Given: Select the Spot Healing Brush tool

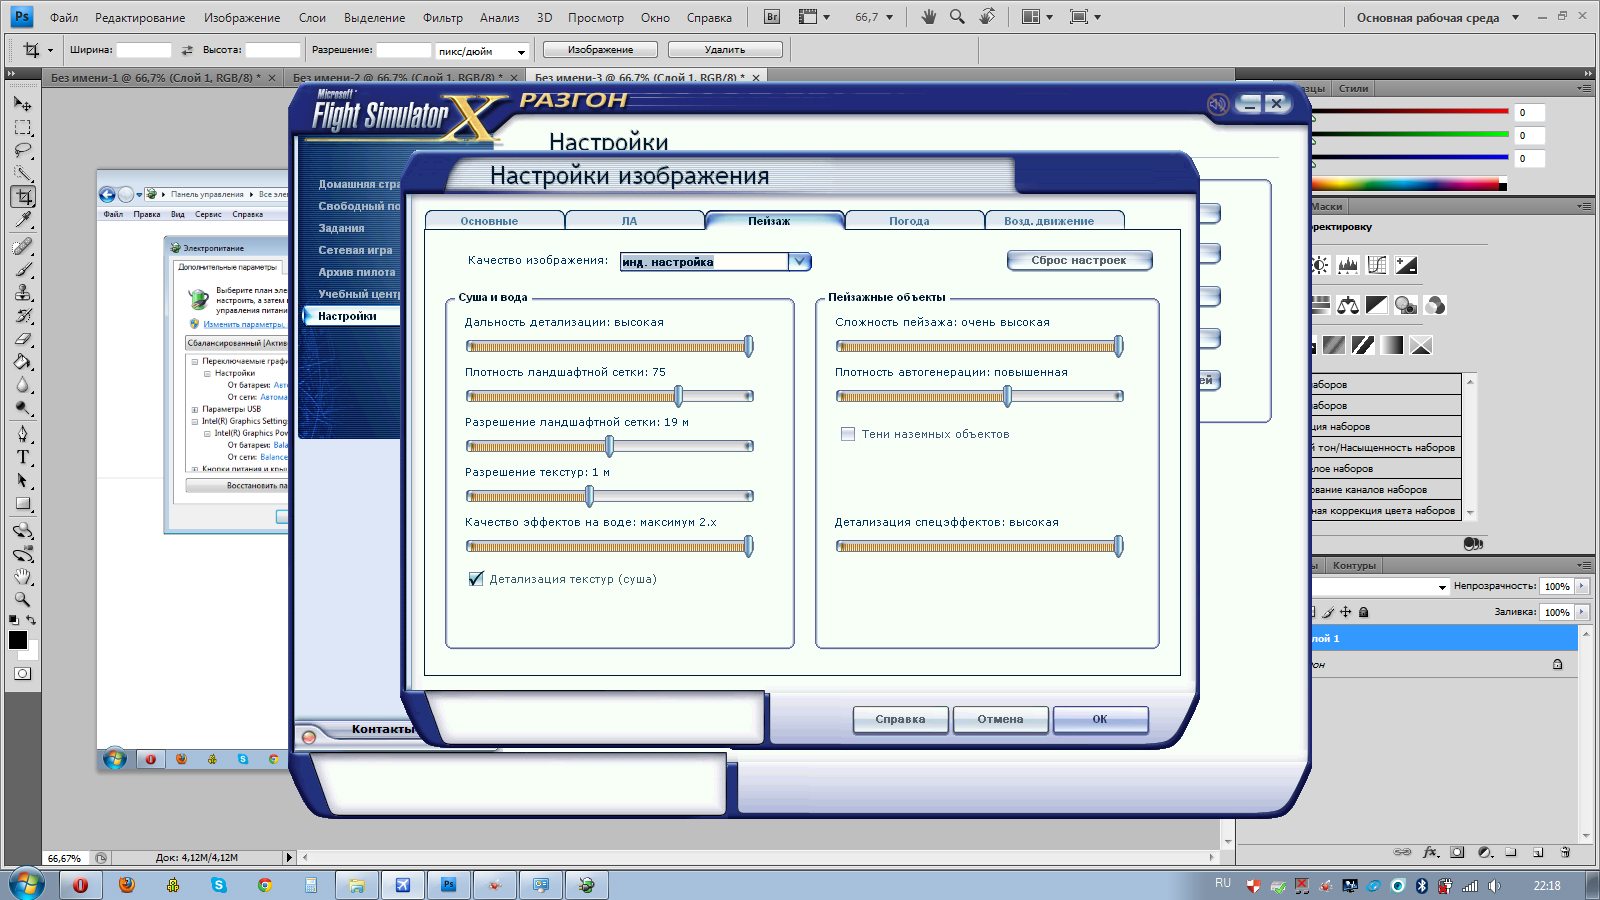Looking at the screenshot, I should pos(22,246).
